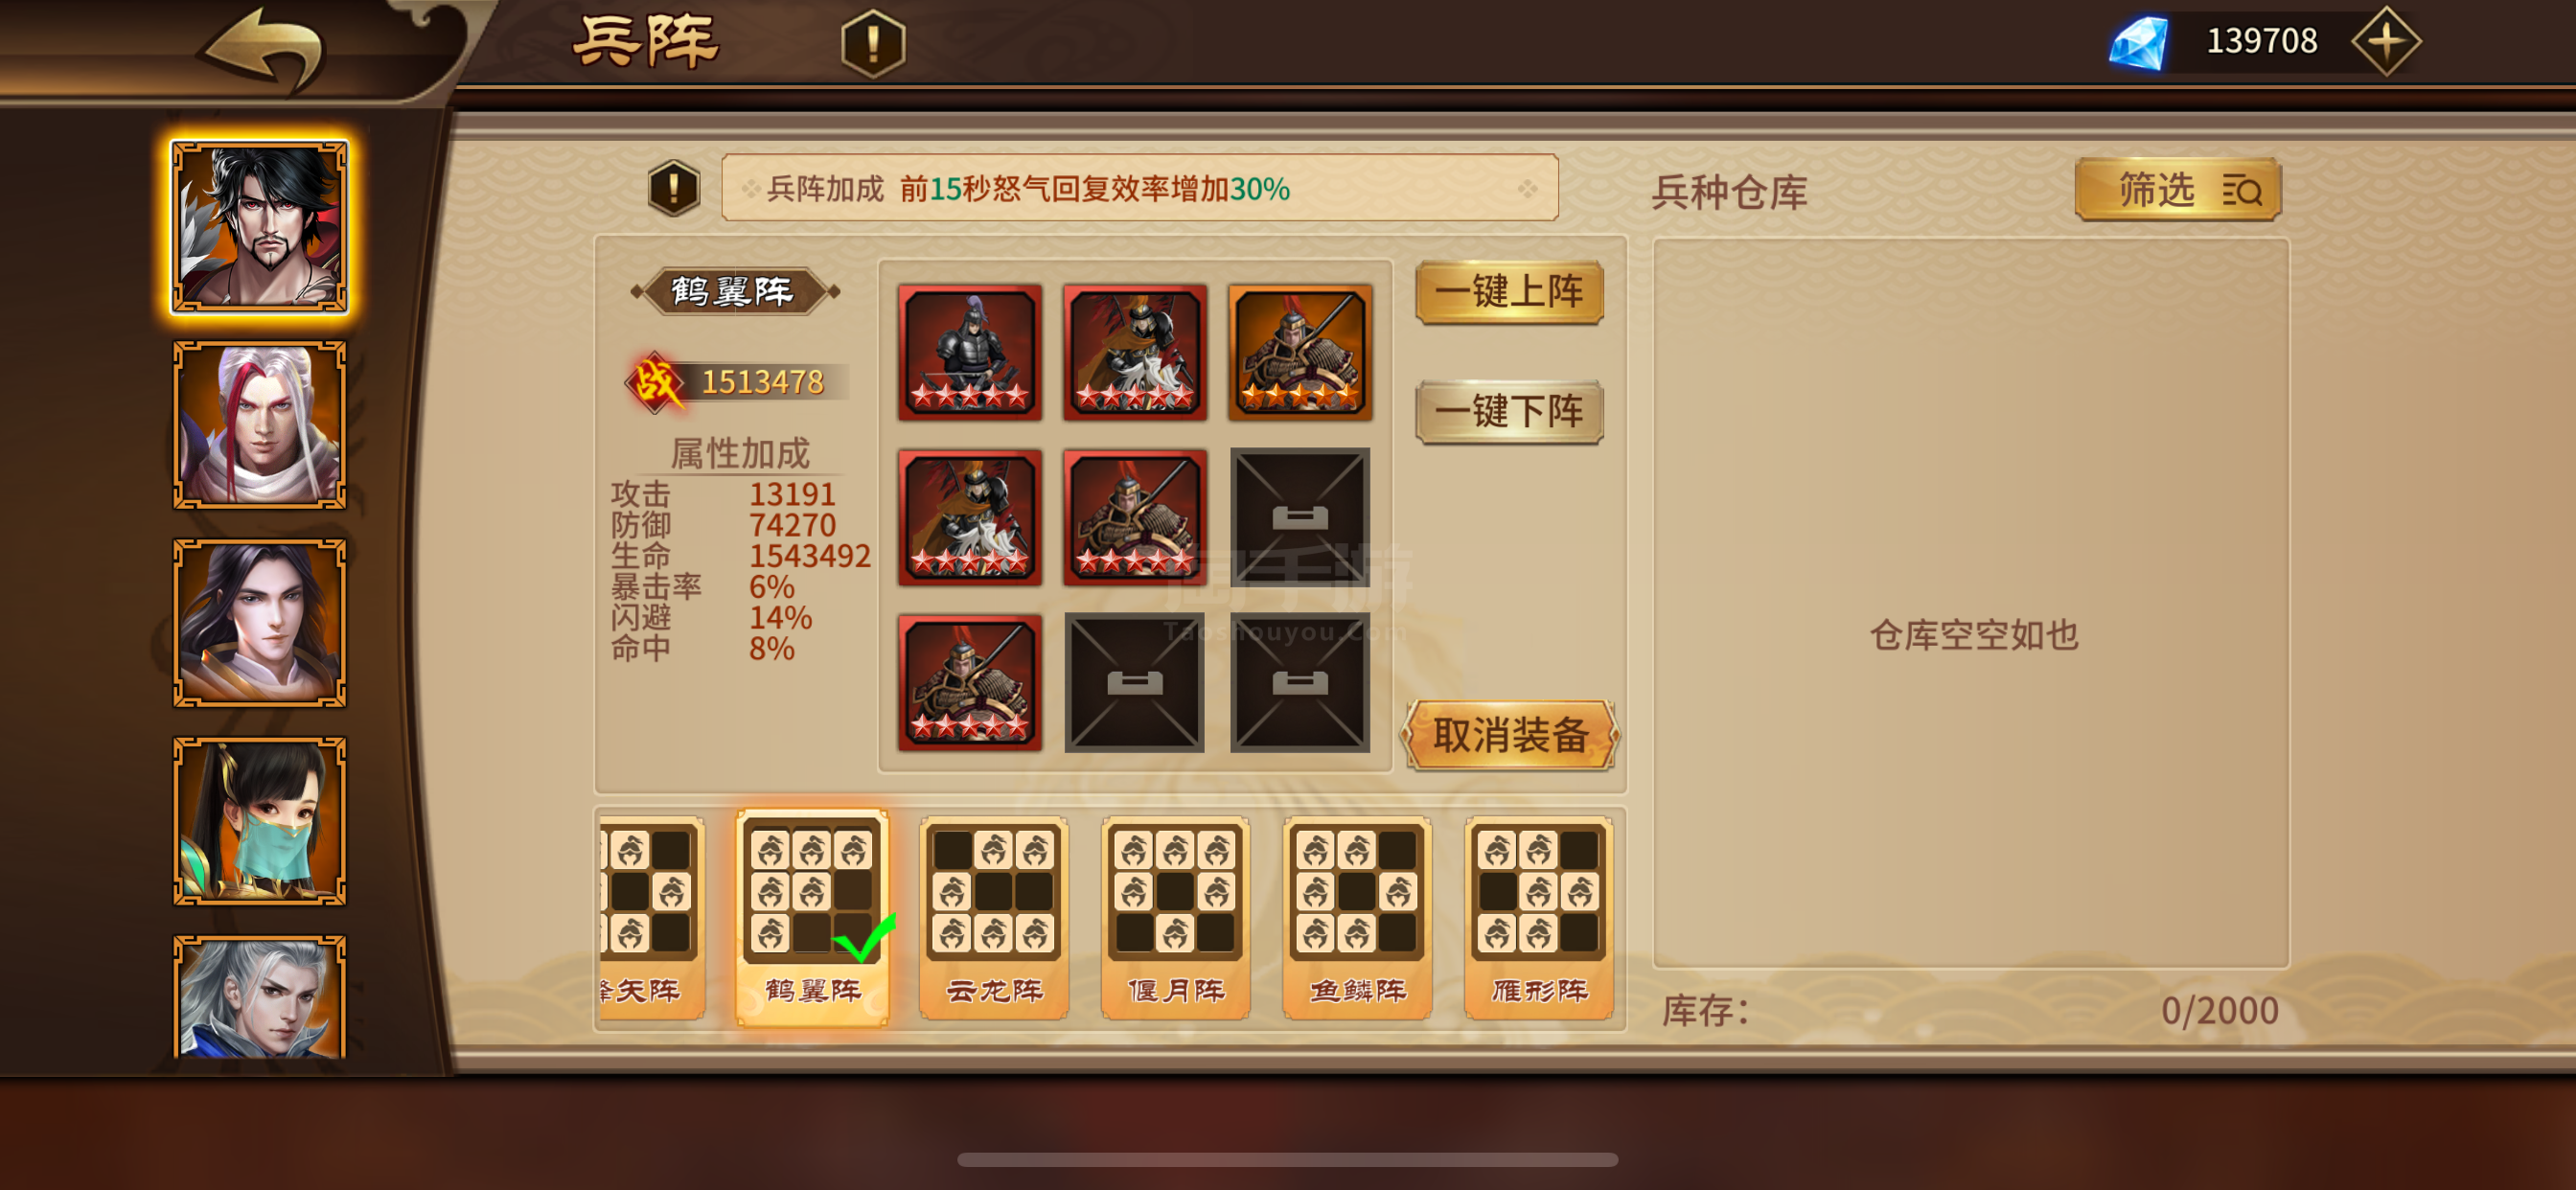Image resolution: width=2576 pixels, height=1190 pixels.
Task: Select the black-haired hero portrait
Action: pyautogui.click(x=260, y=227)
